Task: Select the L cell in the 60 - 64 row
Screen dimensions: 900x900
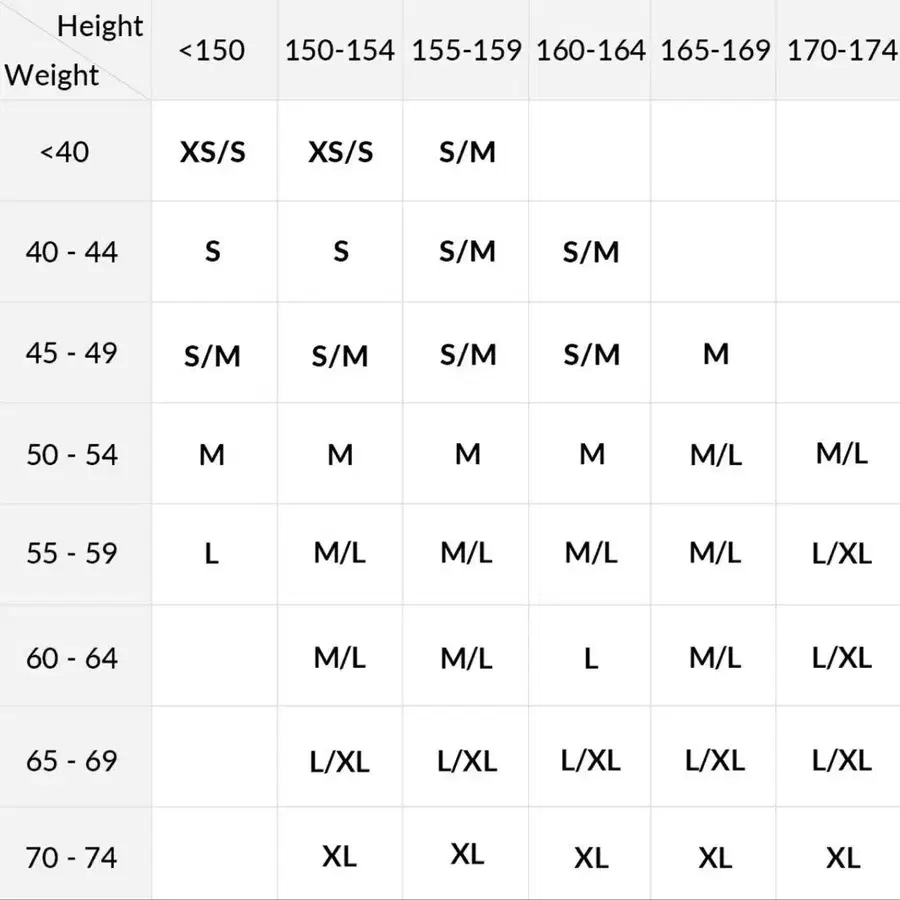Action: (591, 658)
